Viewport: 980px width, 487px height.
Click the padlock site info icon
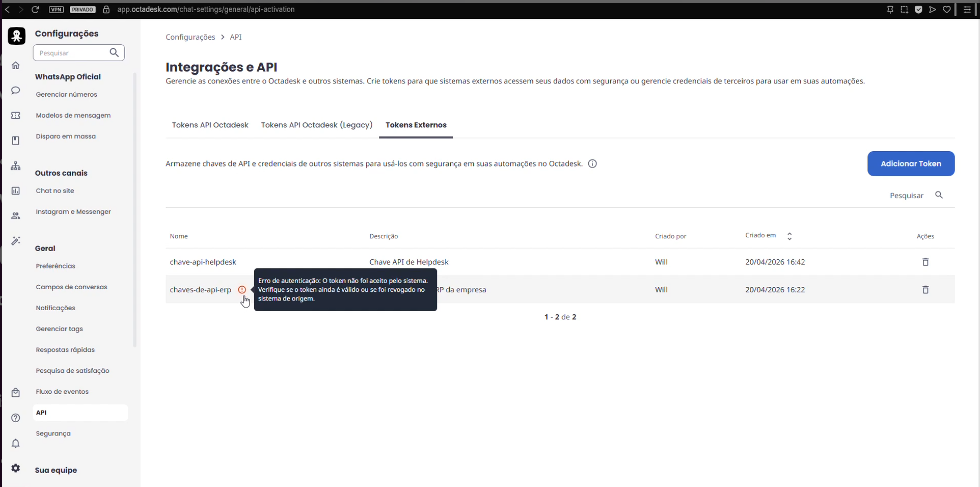pyautogui.click(x=106, y=9)
